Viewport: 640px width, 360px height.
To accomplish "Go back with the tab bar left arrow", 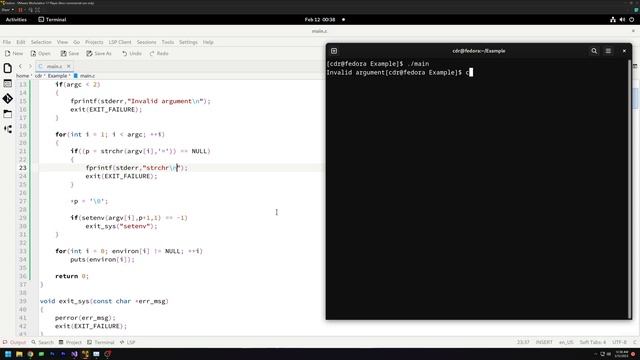I will click(20, 66).
